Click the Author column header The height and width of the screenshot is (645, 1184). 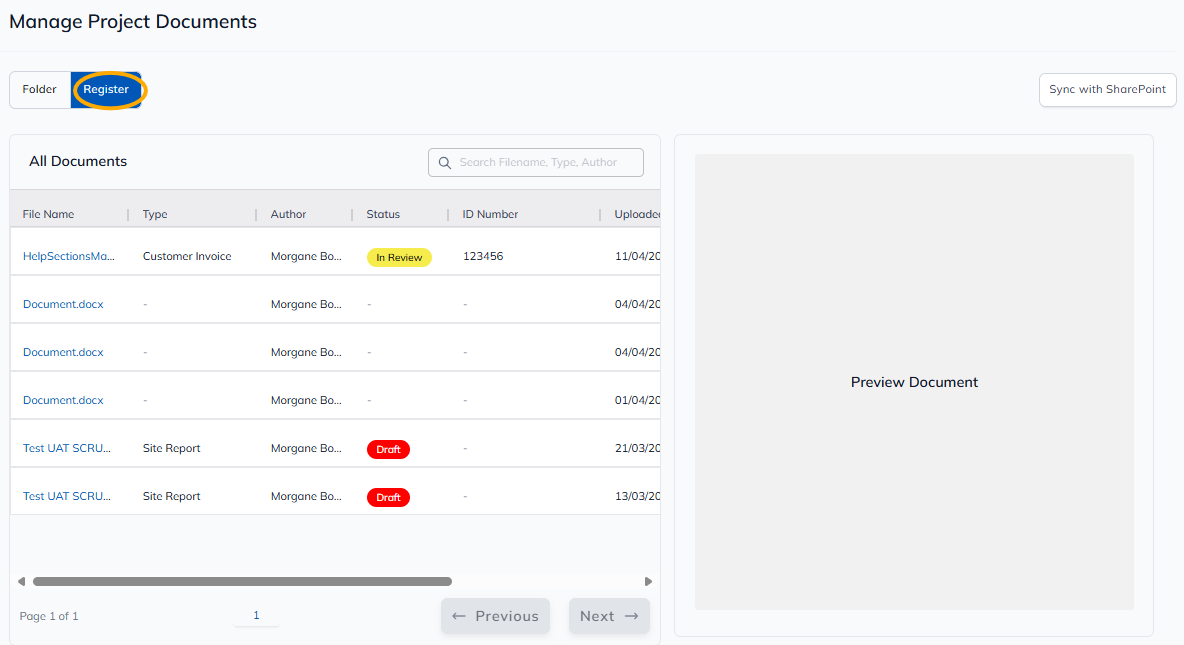click(288, 215)
